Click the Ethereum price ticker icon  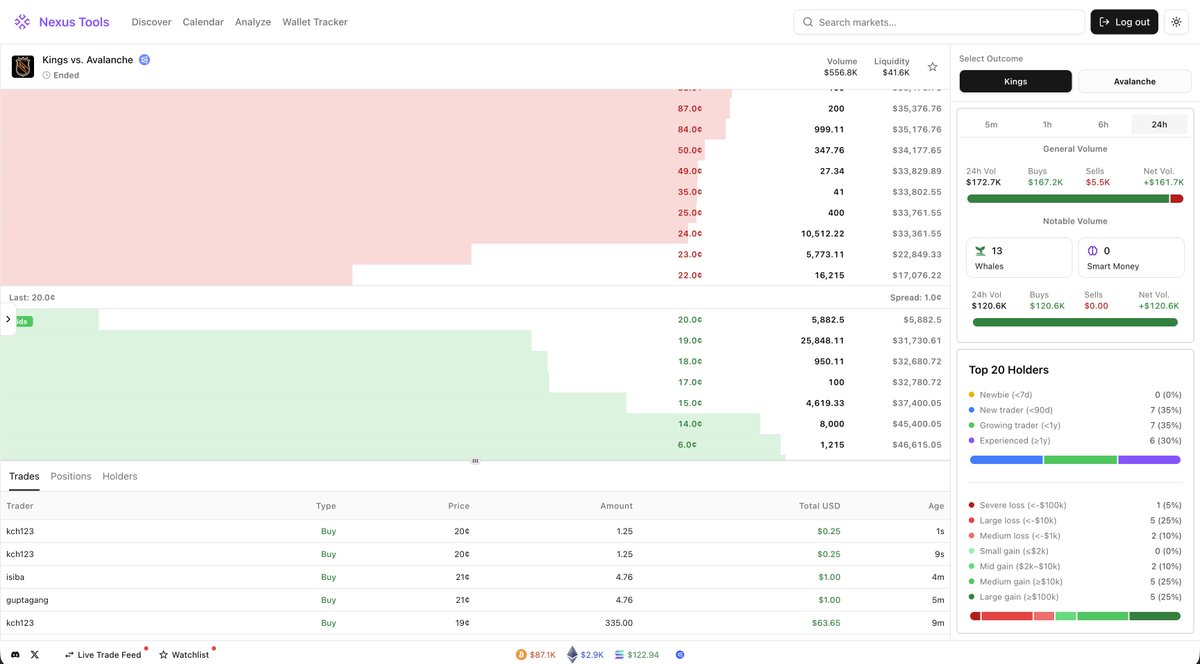pyautogui.click(x=572, y=654)
